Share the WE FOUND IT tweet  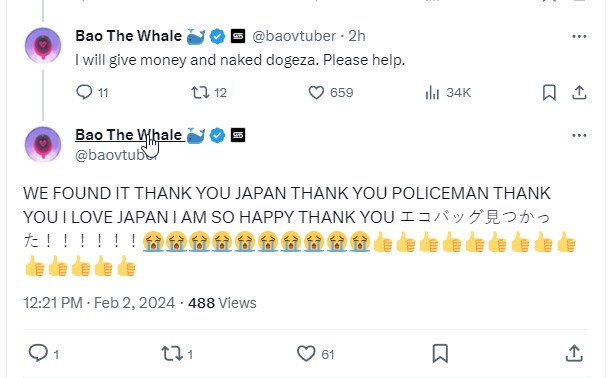point(574,353)
